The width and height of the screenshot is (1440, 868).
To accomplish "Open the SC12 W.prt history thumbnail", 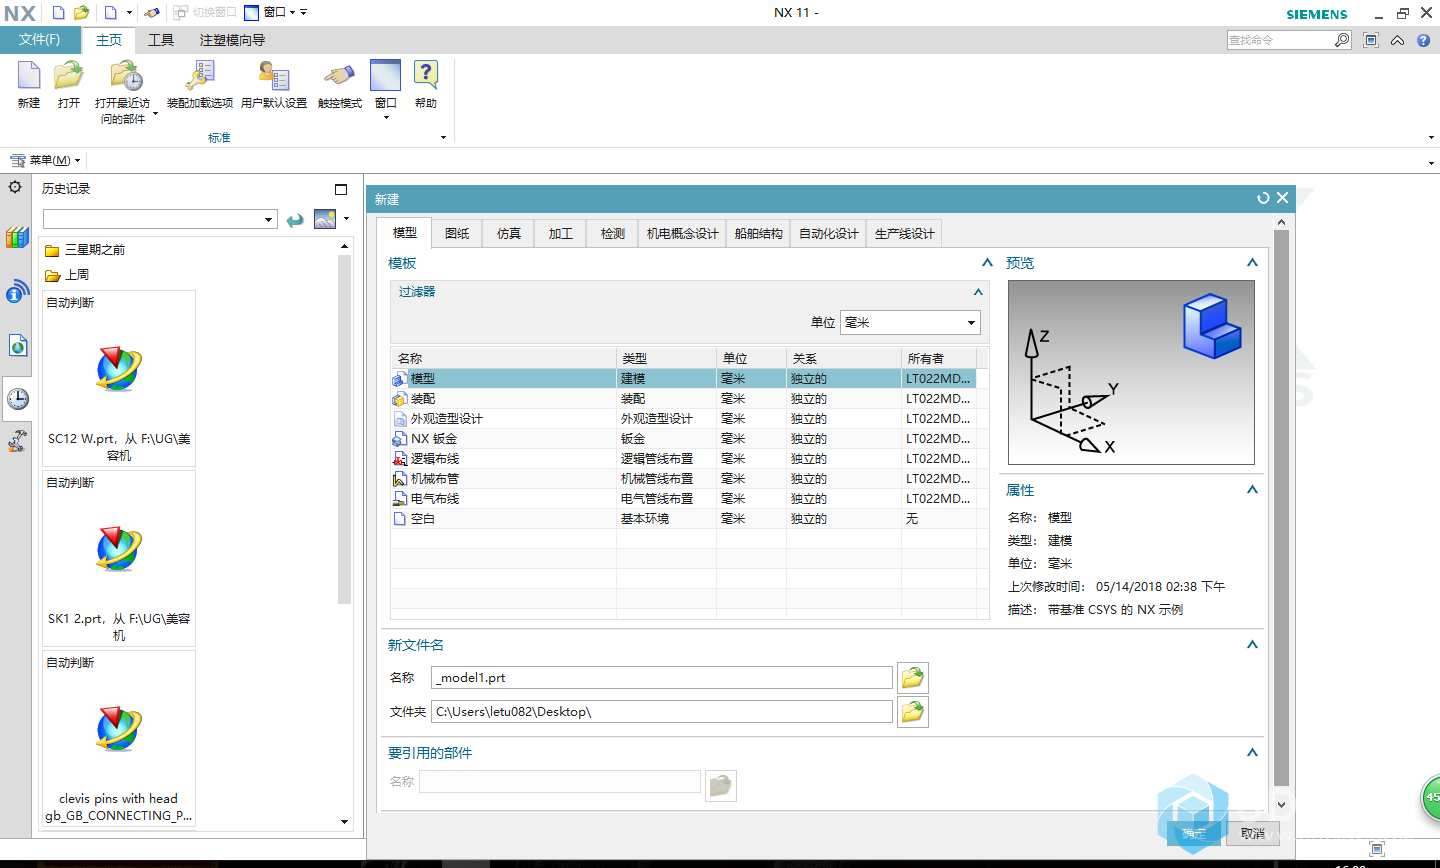I will (x=119, y=379).
